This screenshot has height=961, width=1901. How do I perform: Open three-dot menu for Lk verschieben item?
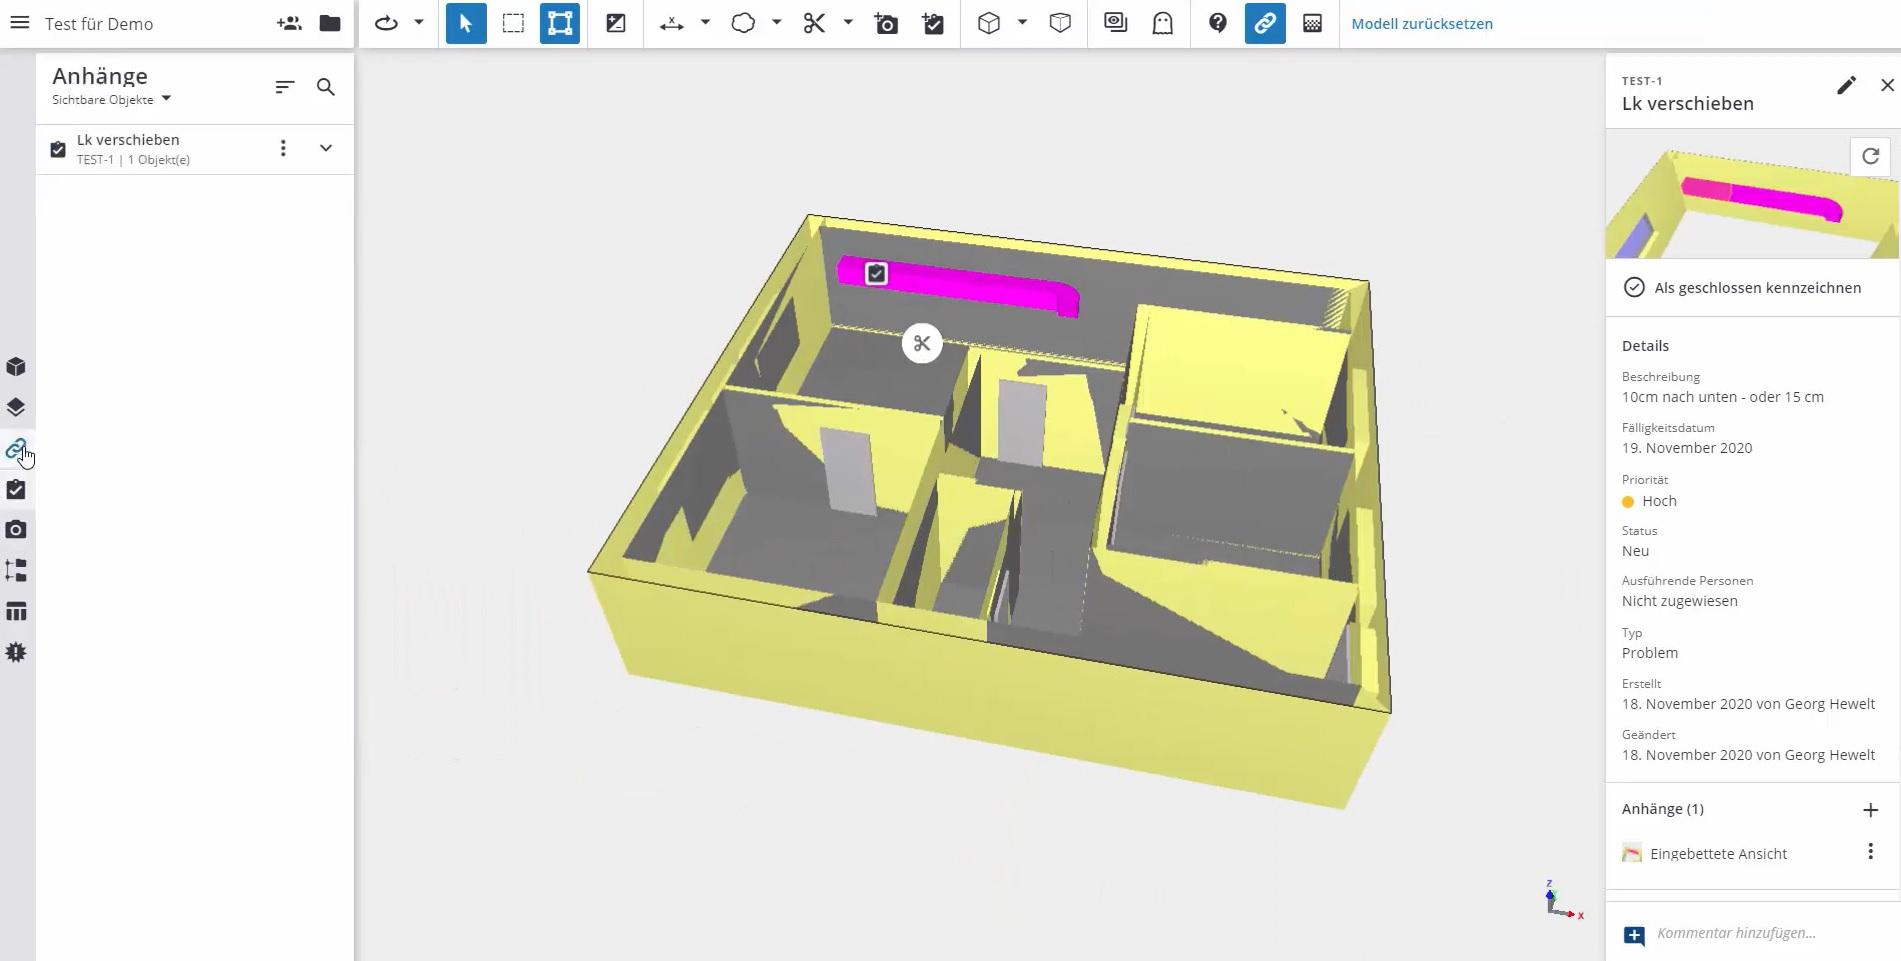(283, 148)
